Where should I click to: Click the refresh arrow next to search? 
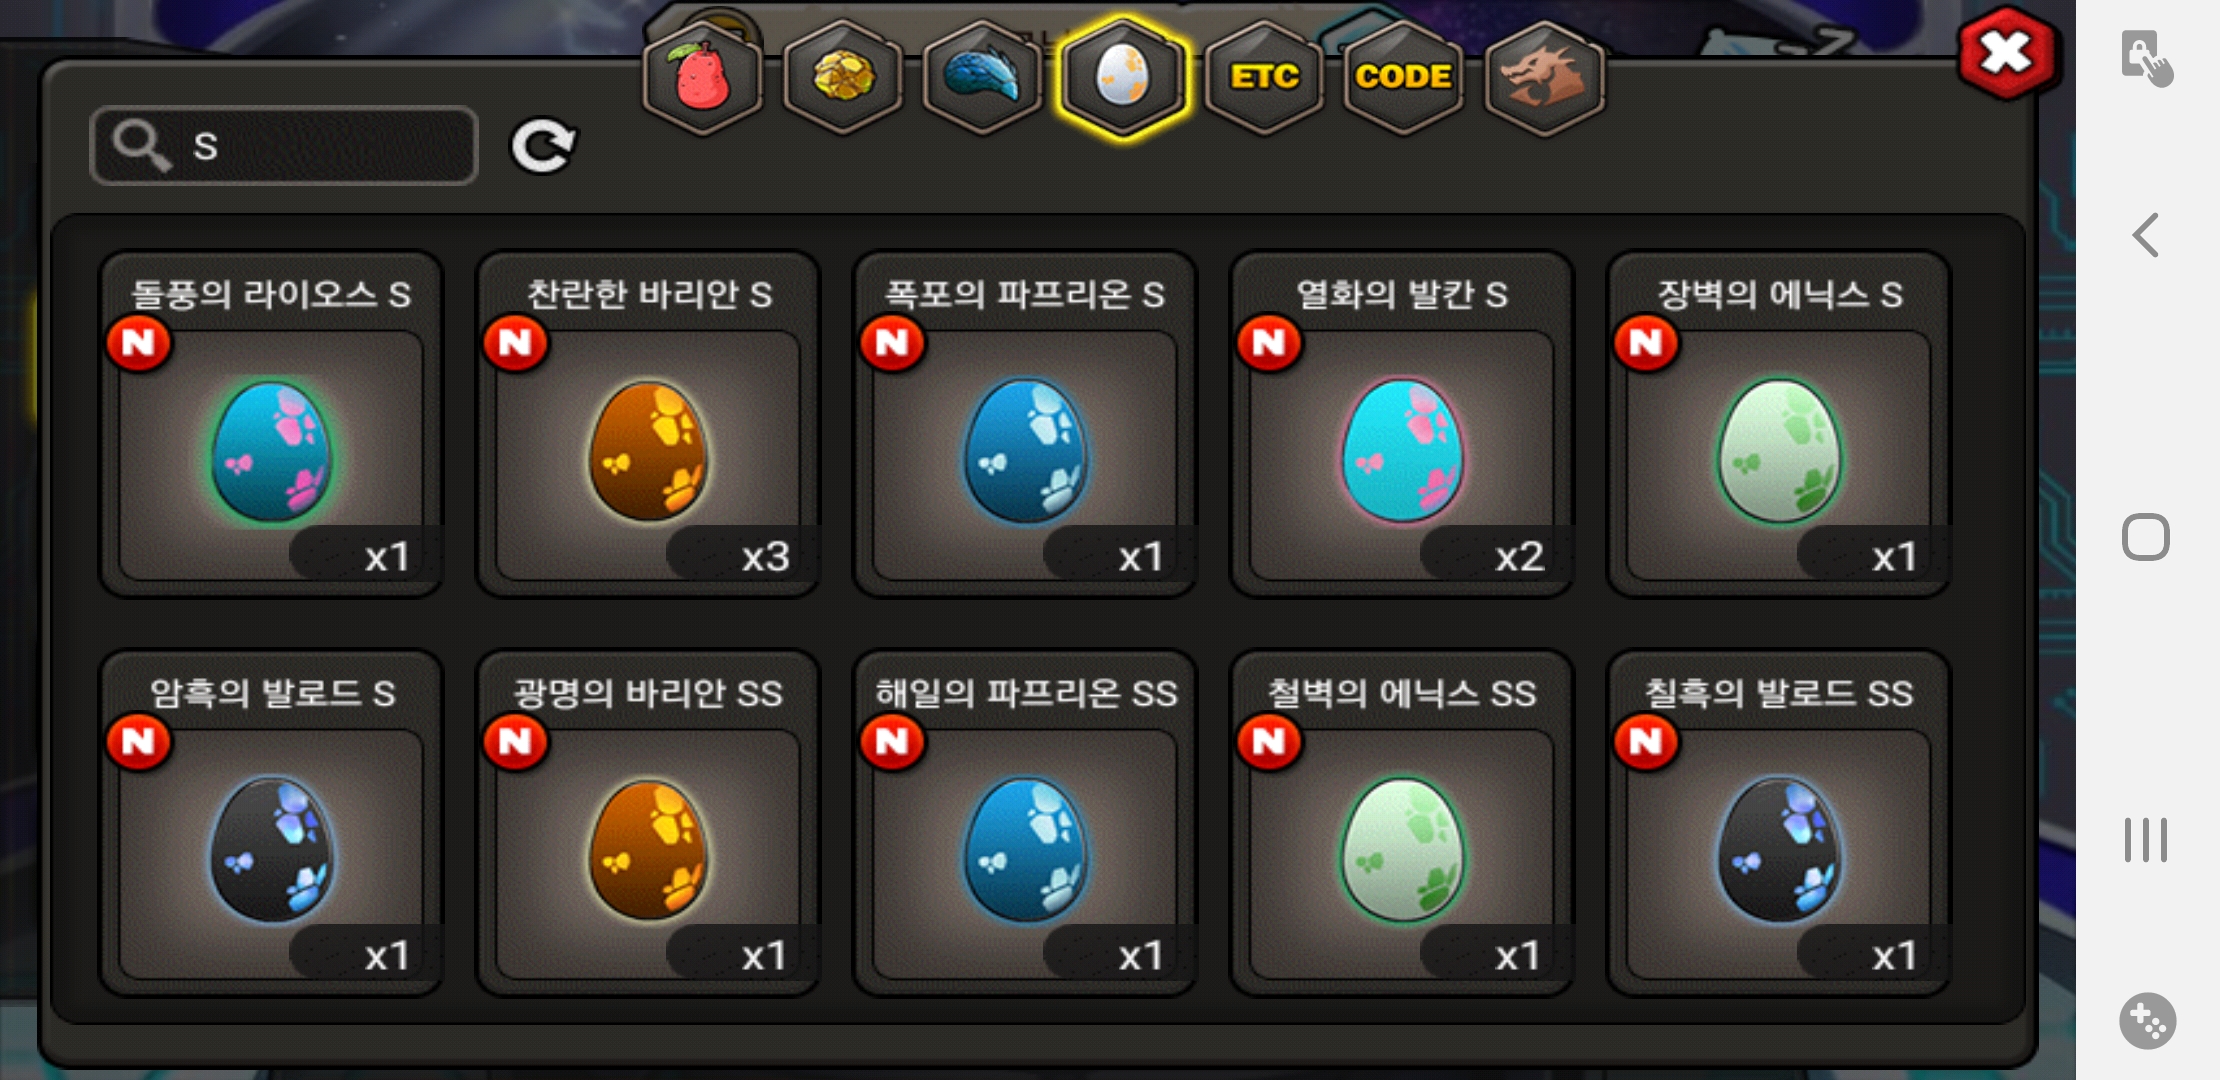click(x=543, y=147)
